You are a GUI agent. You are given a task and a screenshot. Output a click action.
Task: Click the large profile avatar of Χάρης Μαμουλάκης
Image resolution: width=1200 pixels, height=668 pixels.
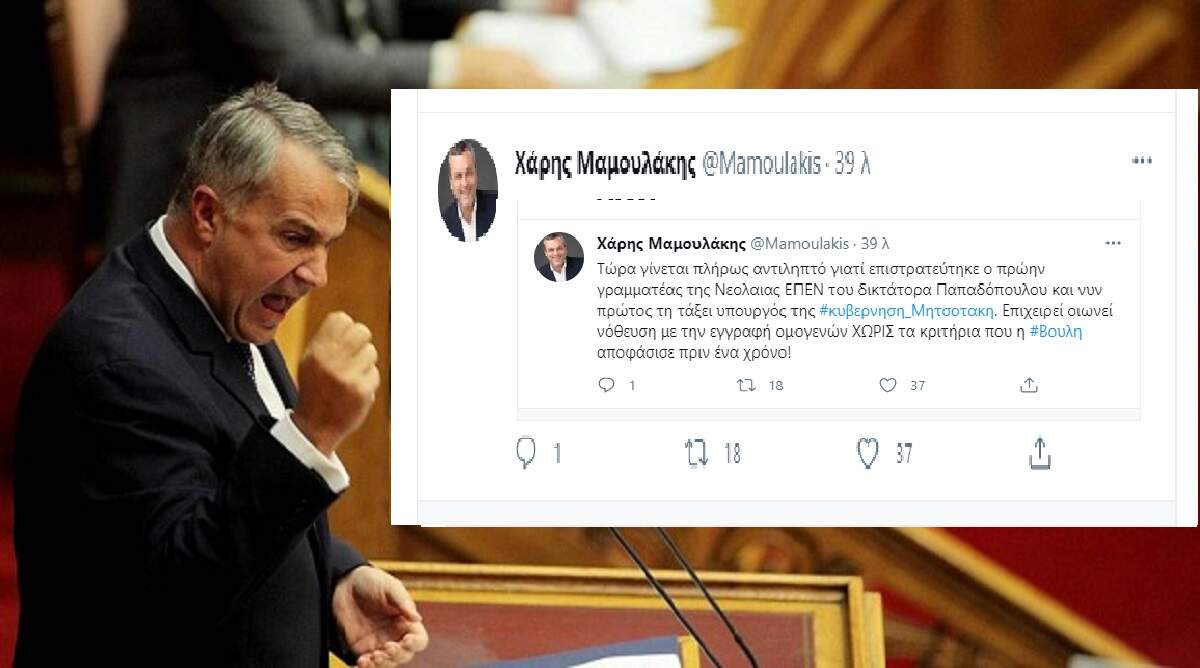(x=468, y=190)
